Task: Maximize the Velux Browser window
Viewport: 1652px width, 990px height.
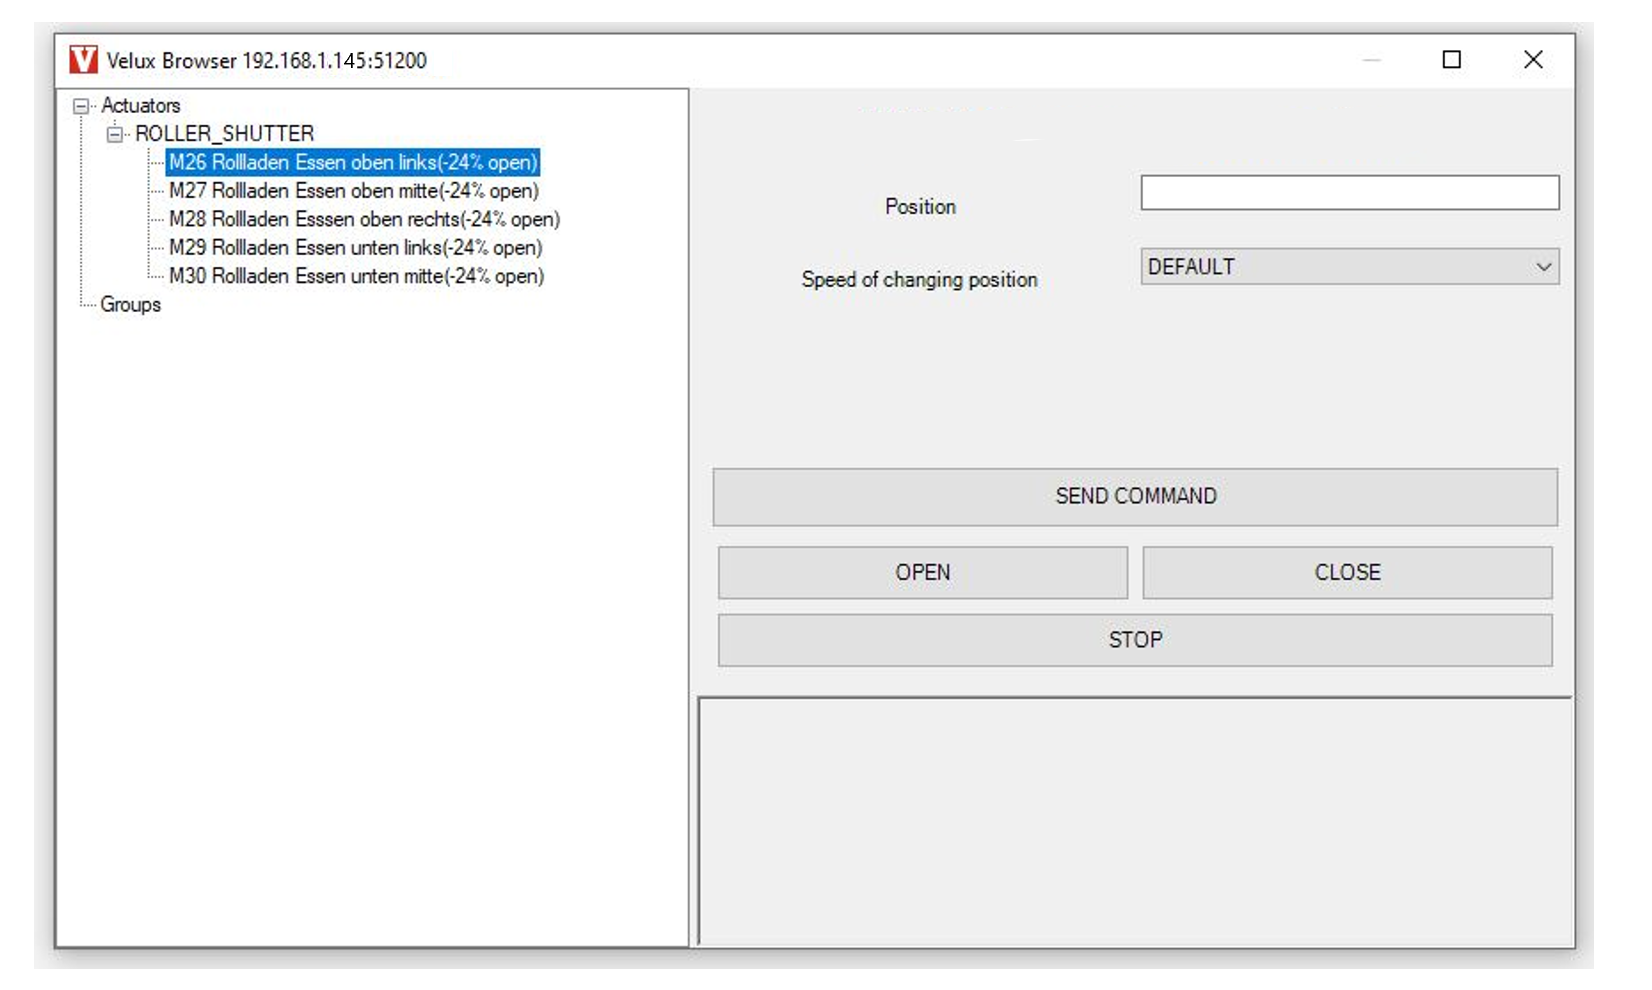Action: coord(1451,60)
